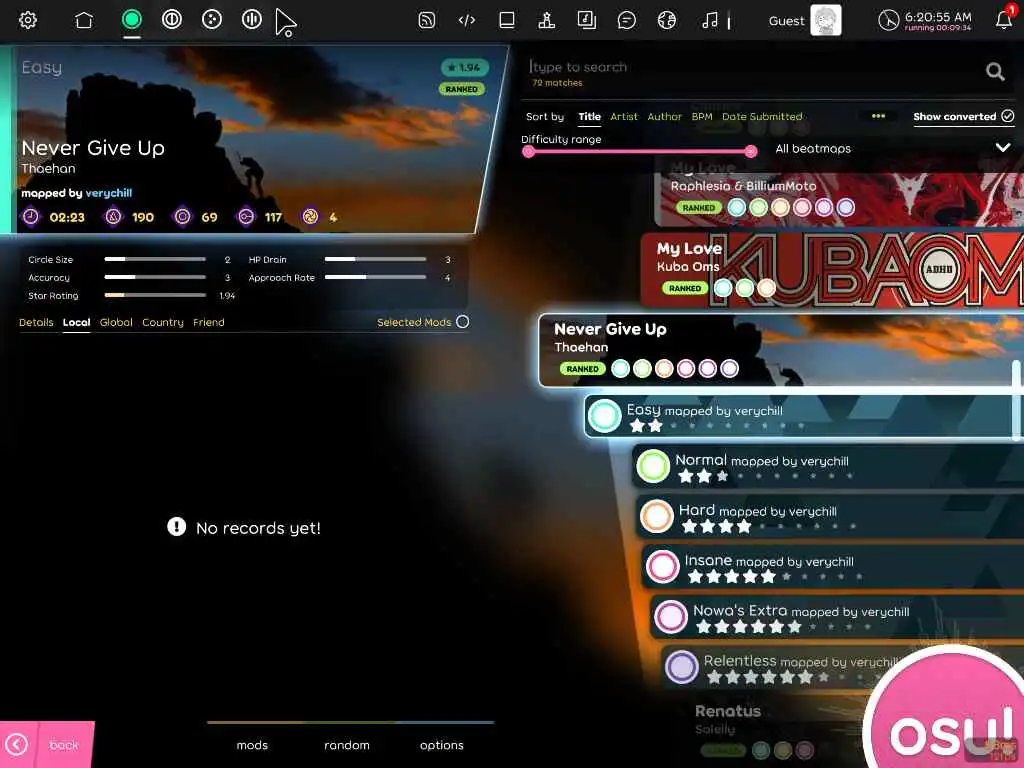Click the back button
This screenshot has width=1024, height=768.
click(x=47, y=744)
